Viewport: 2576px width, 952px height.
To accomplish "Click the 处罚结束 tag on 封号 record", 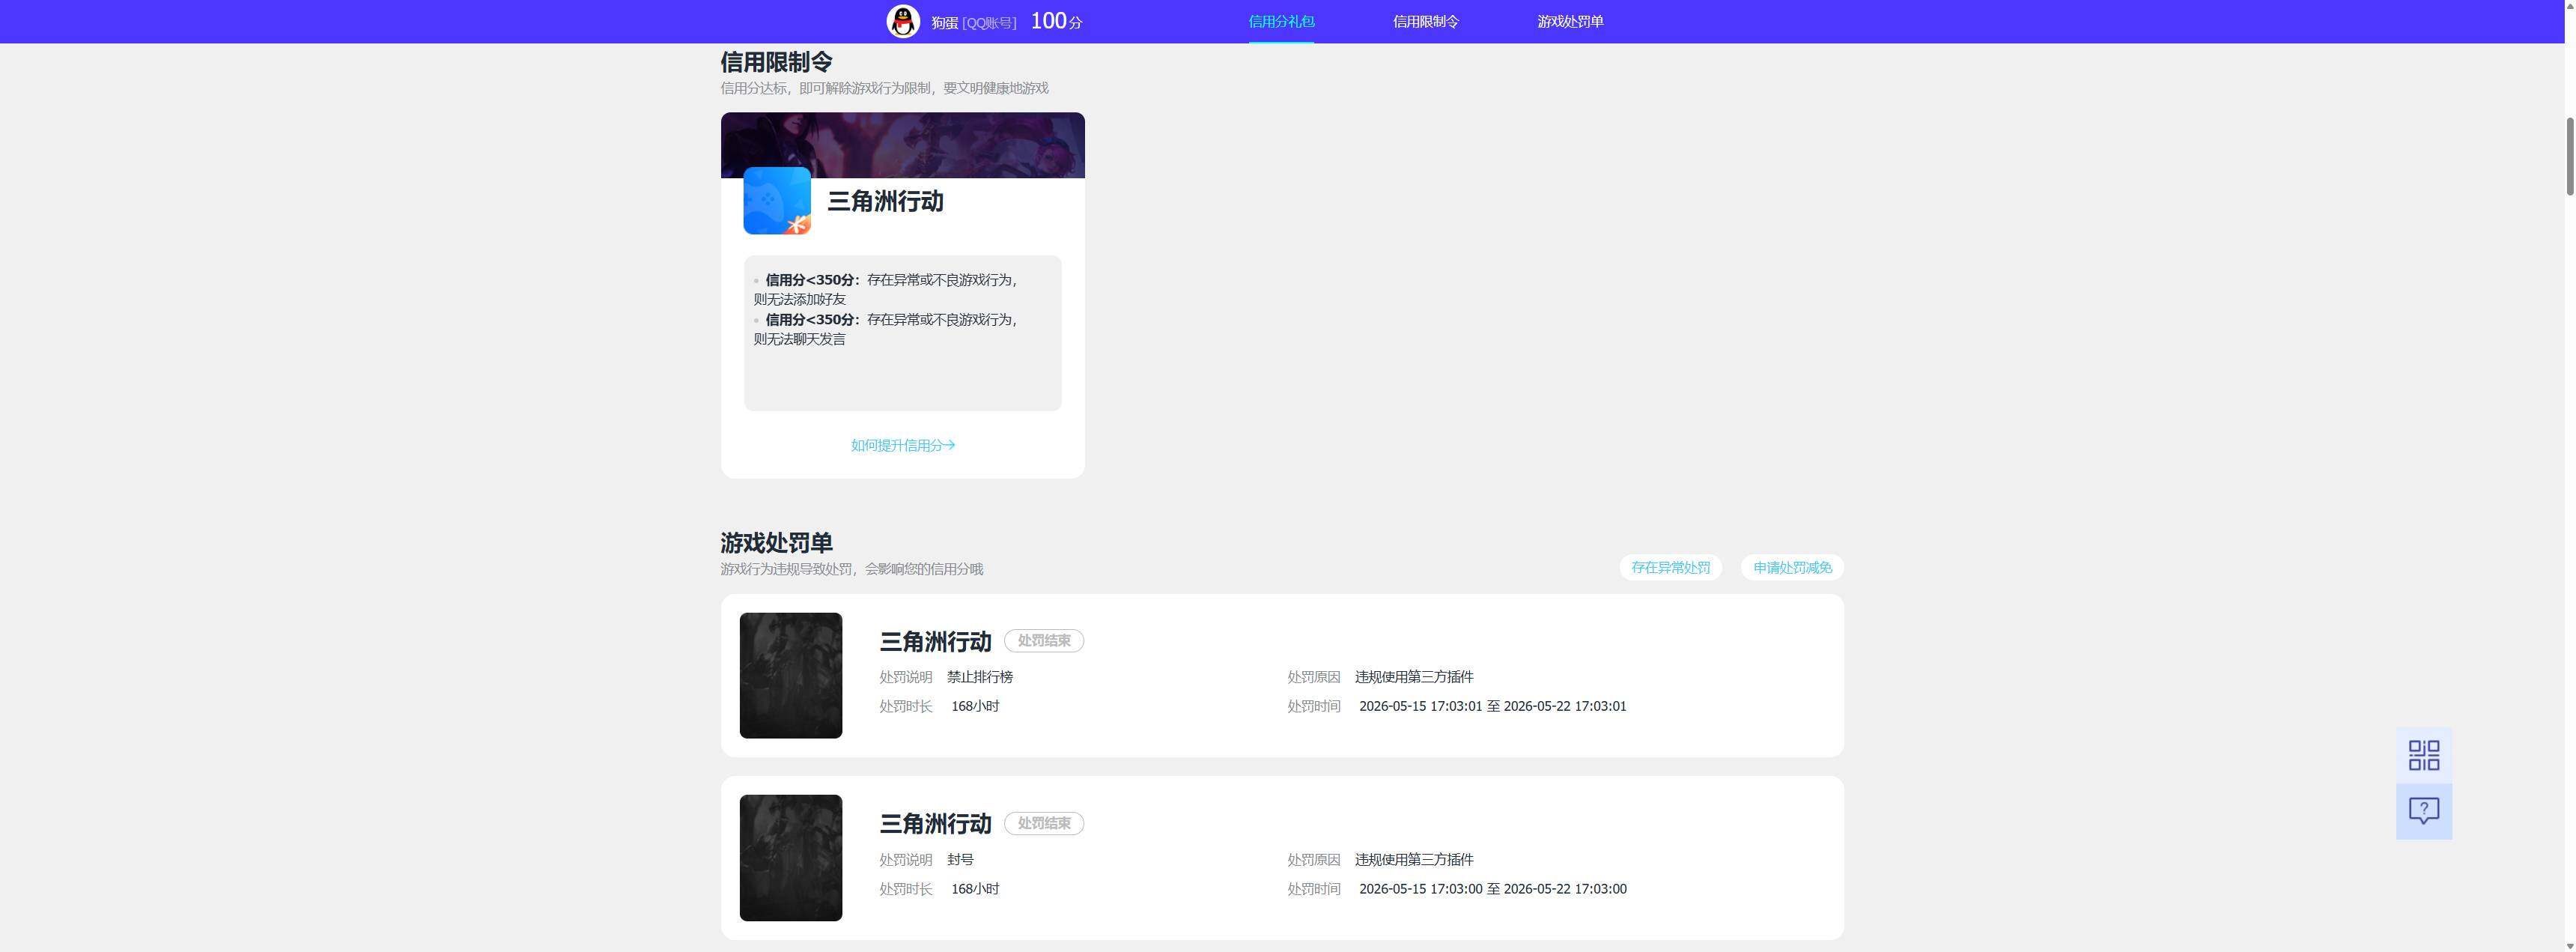I will click(1044, 824).
